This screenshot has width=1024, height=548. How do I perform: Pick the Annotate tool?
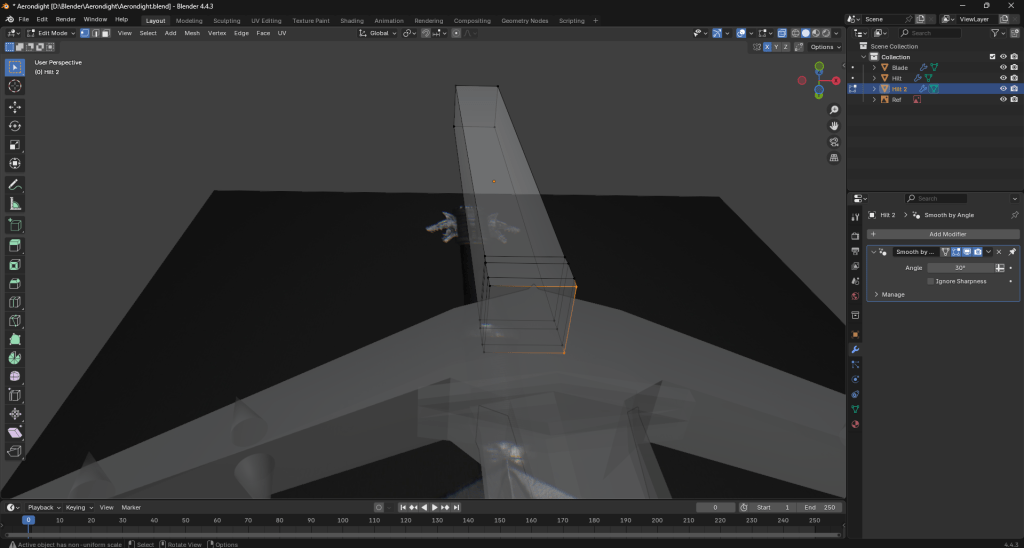coord(15,185)
